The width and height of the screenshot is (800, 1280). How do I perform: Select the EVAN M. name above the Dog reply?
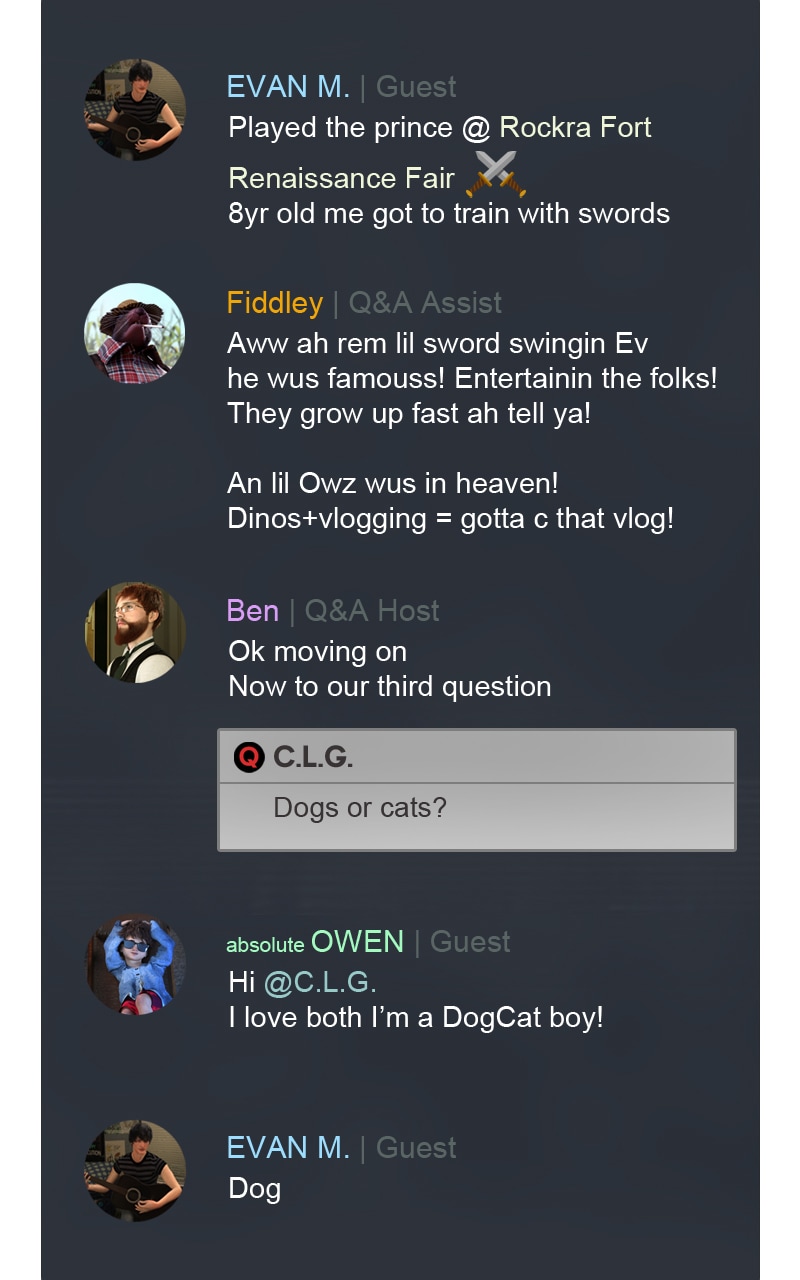[289, 1148]
